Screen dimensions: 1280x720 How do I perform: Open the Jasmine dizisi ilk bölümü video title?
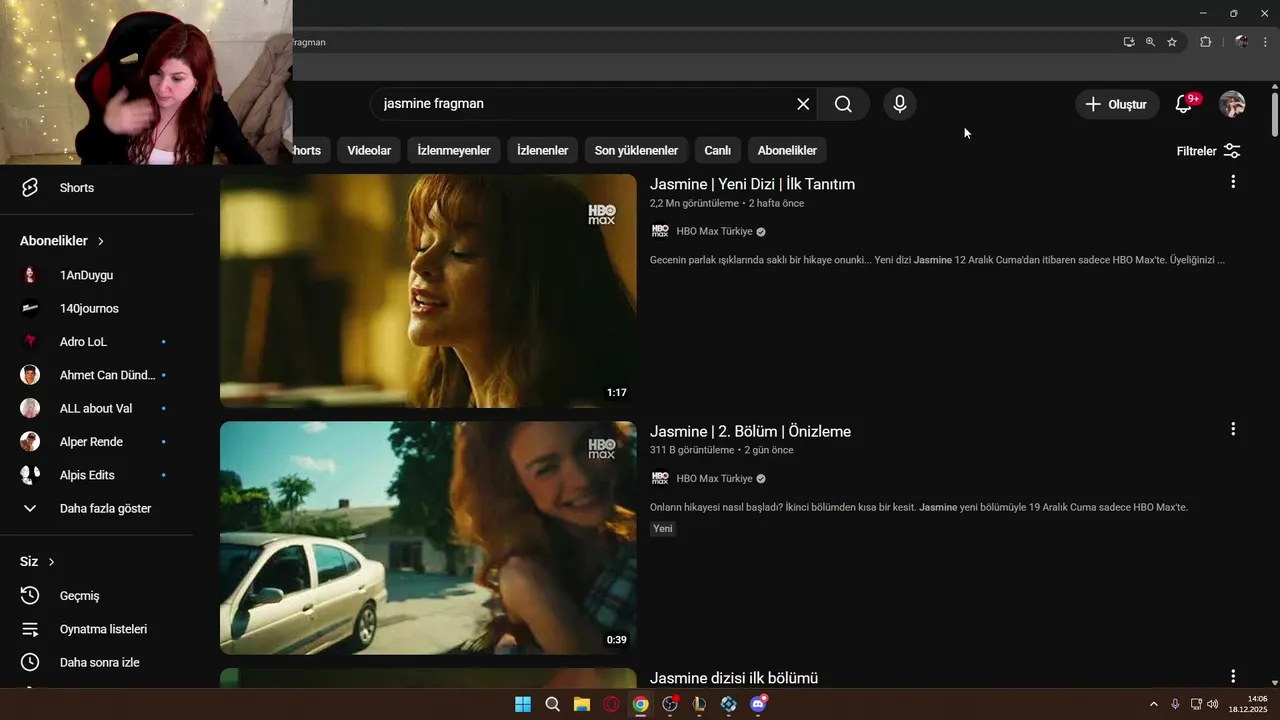pyautogui.click(x=734, y=678)
